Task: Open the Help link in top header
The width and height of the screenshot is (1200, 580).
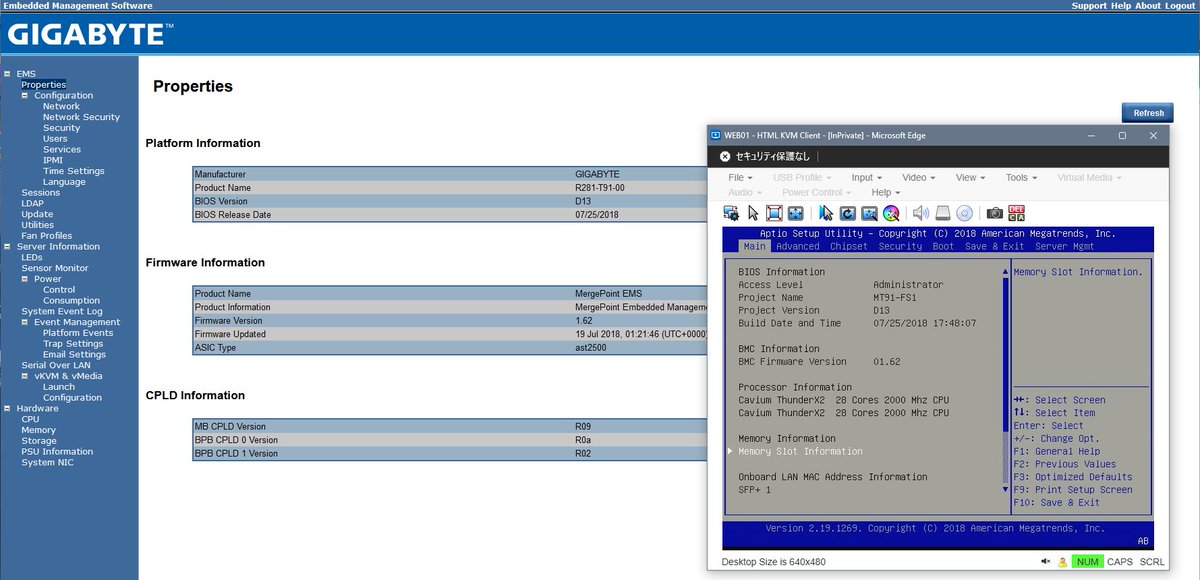Action: [x=1121, y=6]
